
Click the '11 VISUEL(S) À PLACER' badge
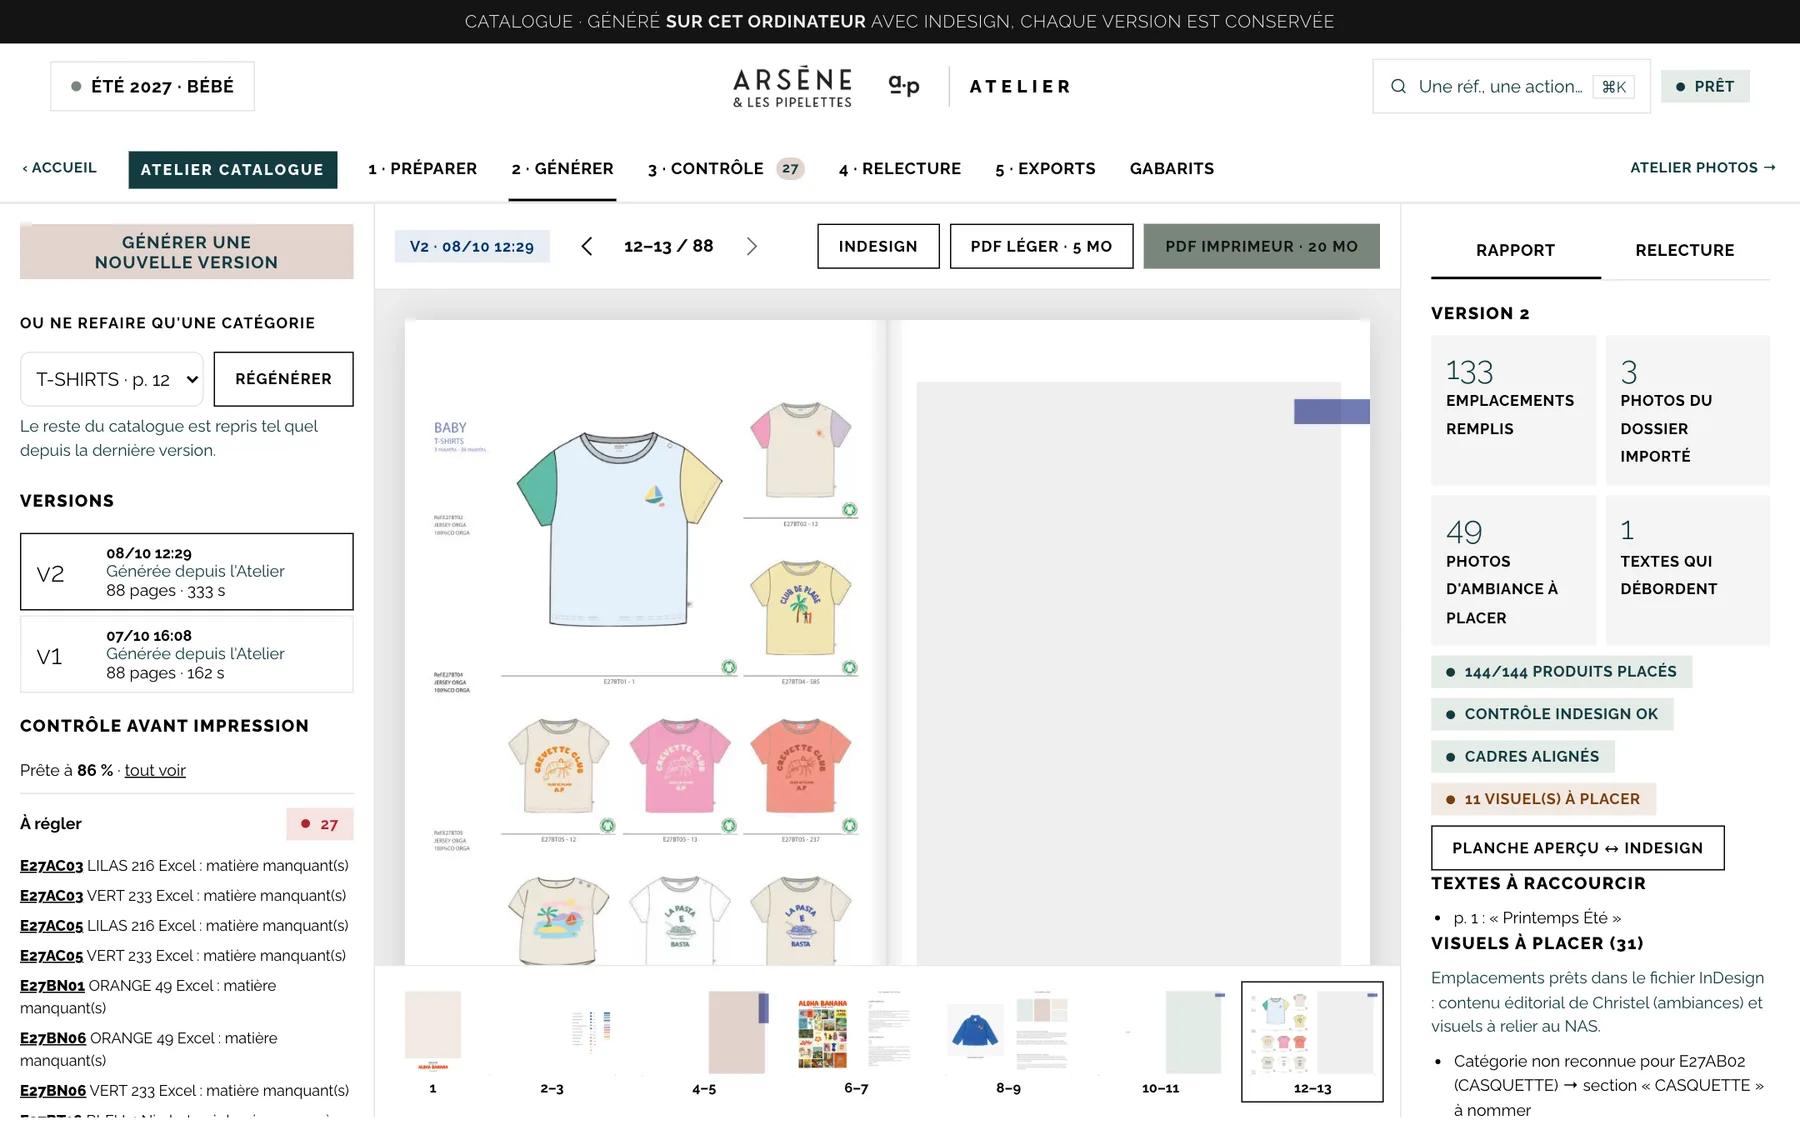click(1543, 799)
